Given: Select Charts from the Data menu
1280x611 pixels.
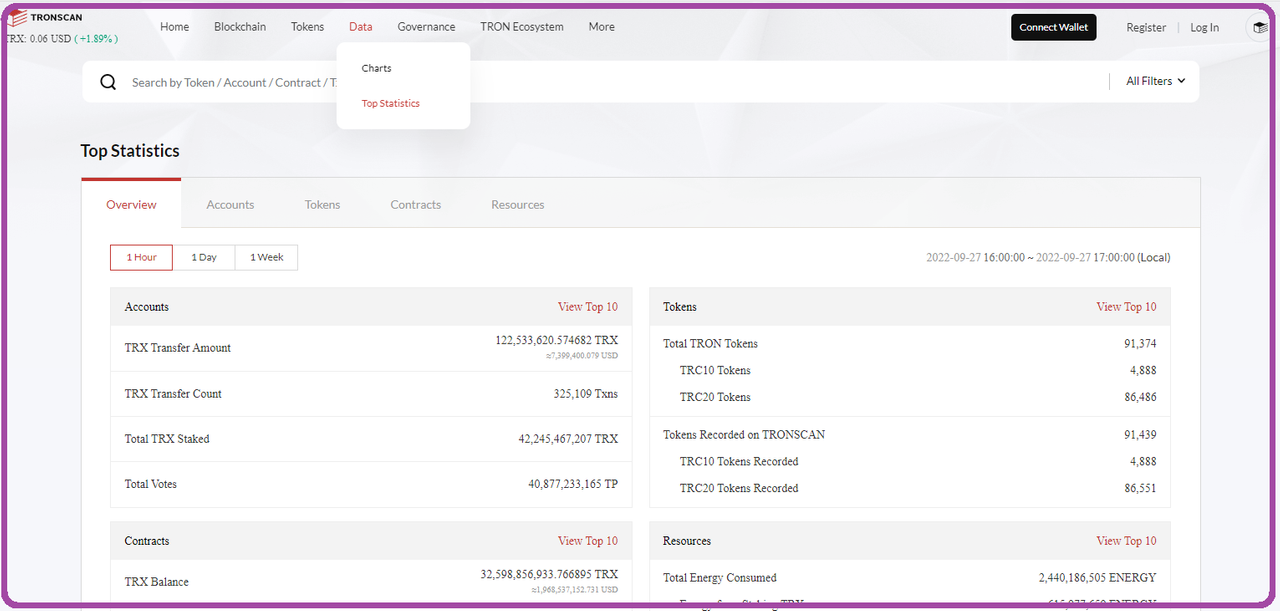Looking at the screenshot, I should click(x=376, y=68).
